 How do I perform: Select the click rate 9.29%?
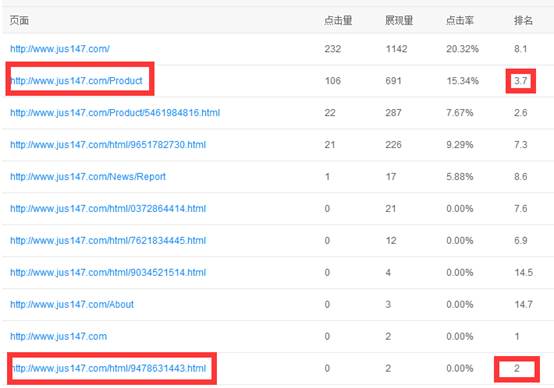(x=460, y=145)
